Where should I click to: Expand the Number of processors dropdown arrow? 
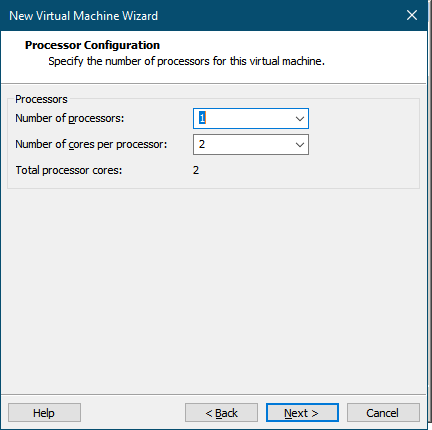click(x=300, y=118)
